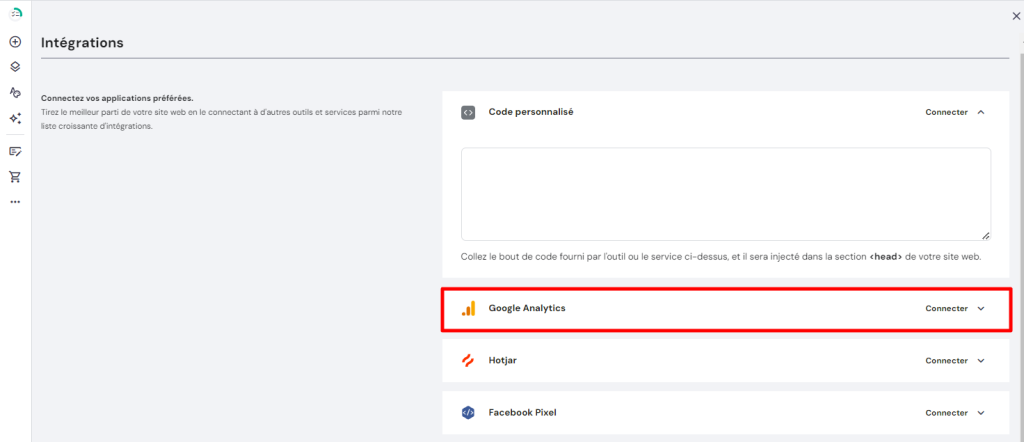
Task: Expand the Facebook Pixel chevron
Action: pos(981,412)
